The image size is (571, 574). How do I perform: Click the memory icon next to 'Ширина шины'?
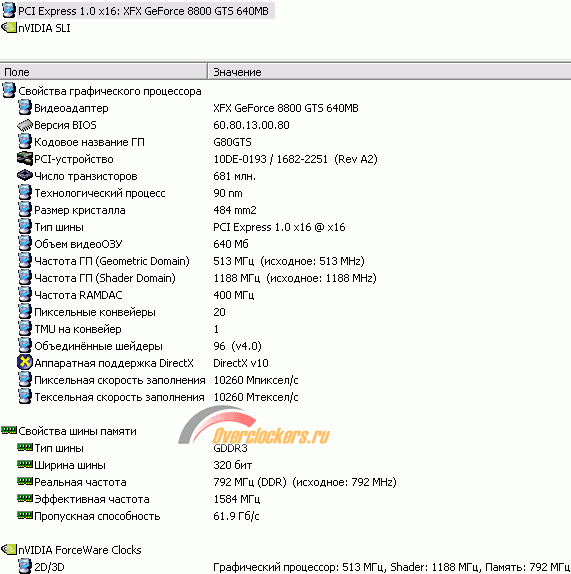25,464
